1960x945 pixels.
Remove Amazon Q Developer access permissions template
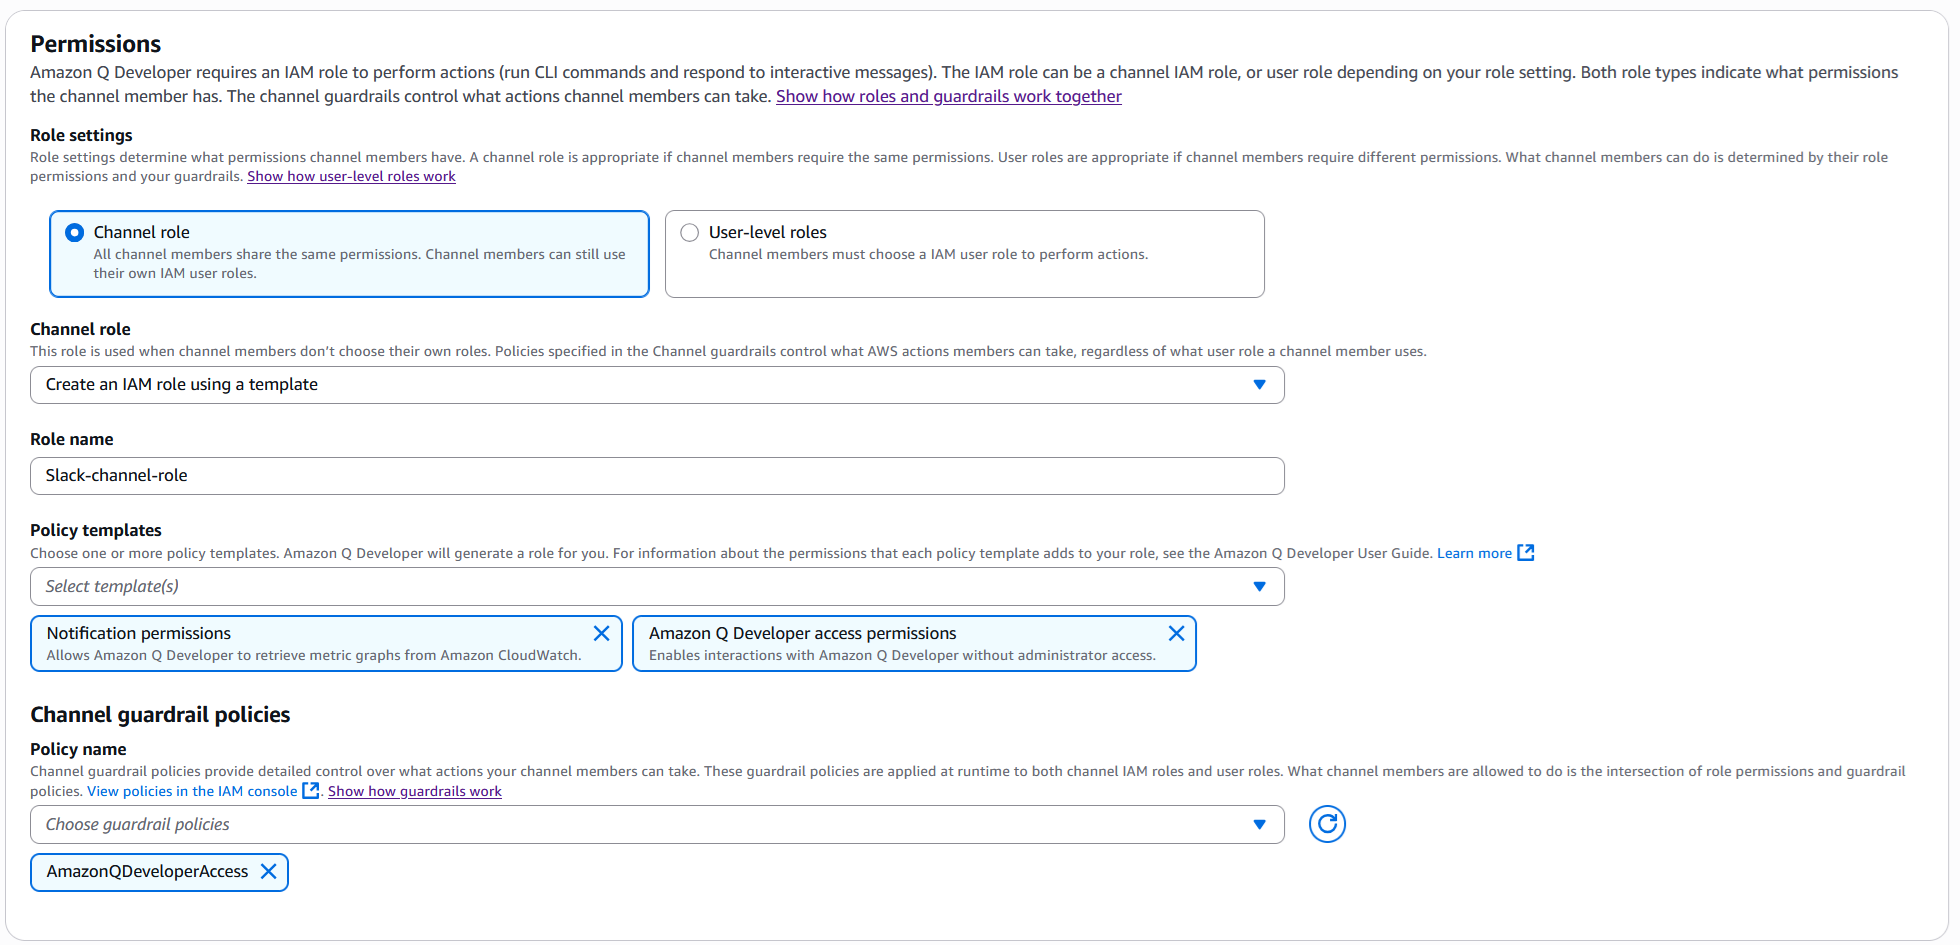tap(1176, 633)
